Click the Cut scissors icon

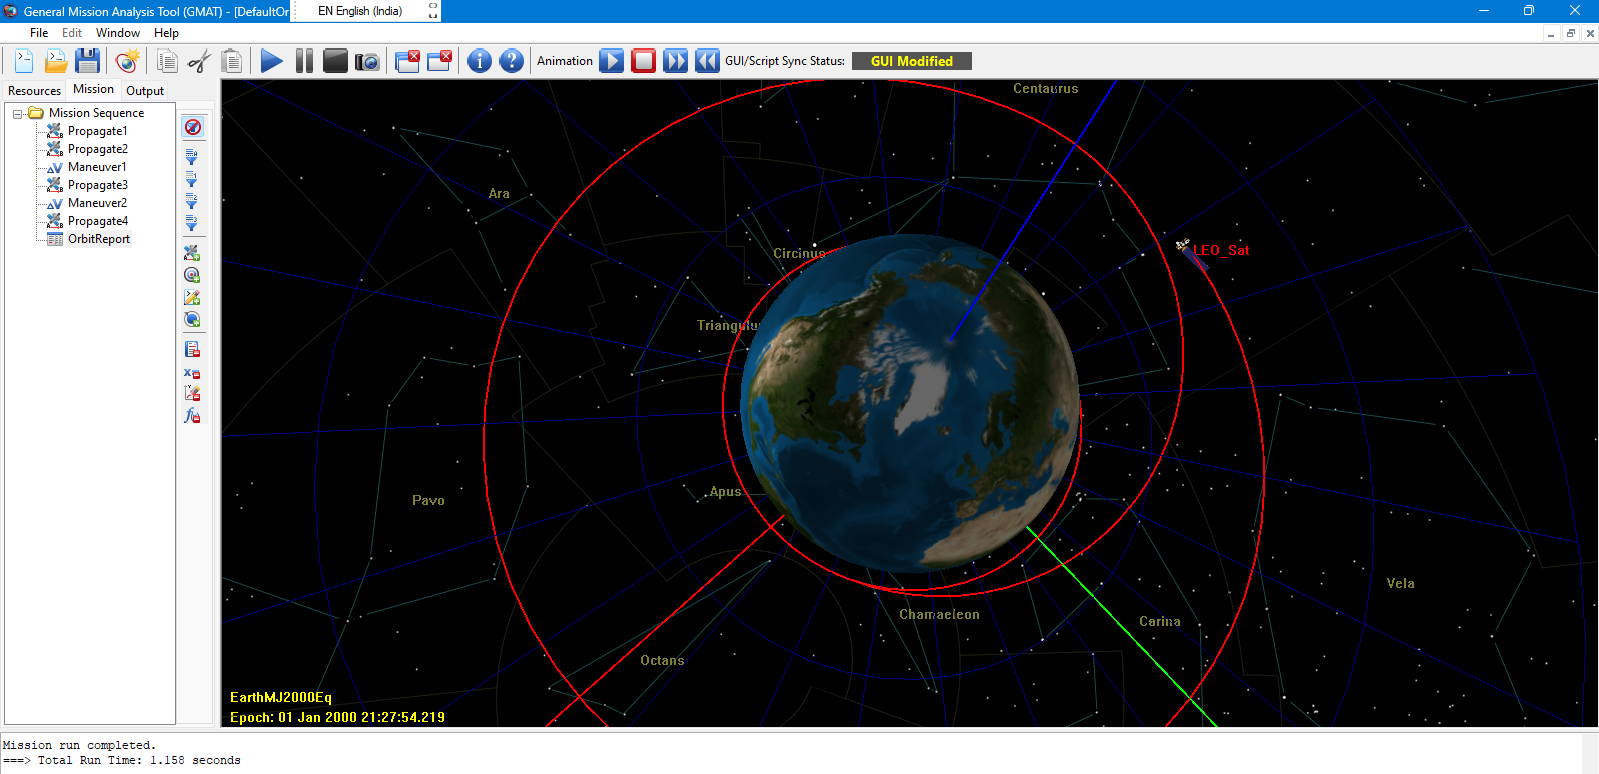(199, 61)
